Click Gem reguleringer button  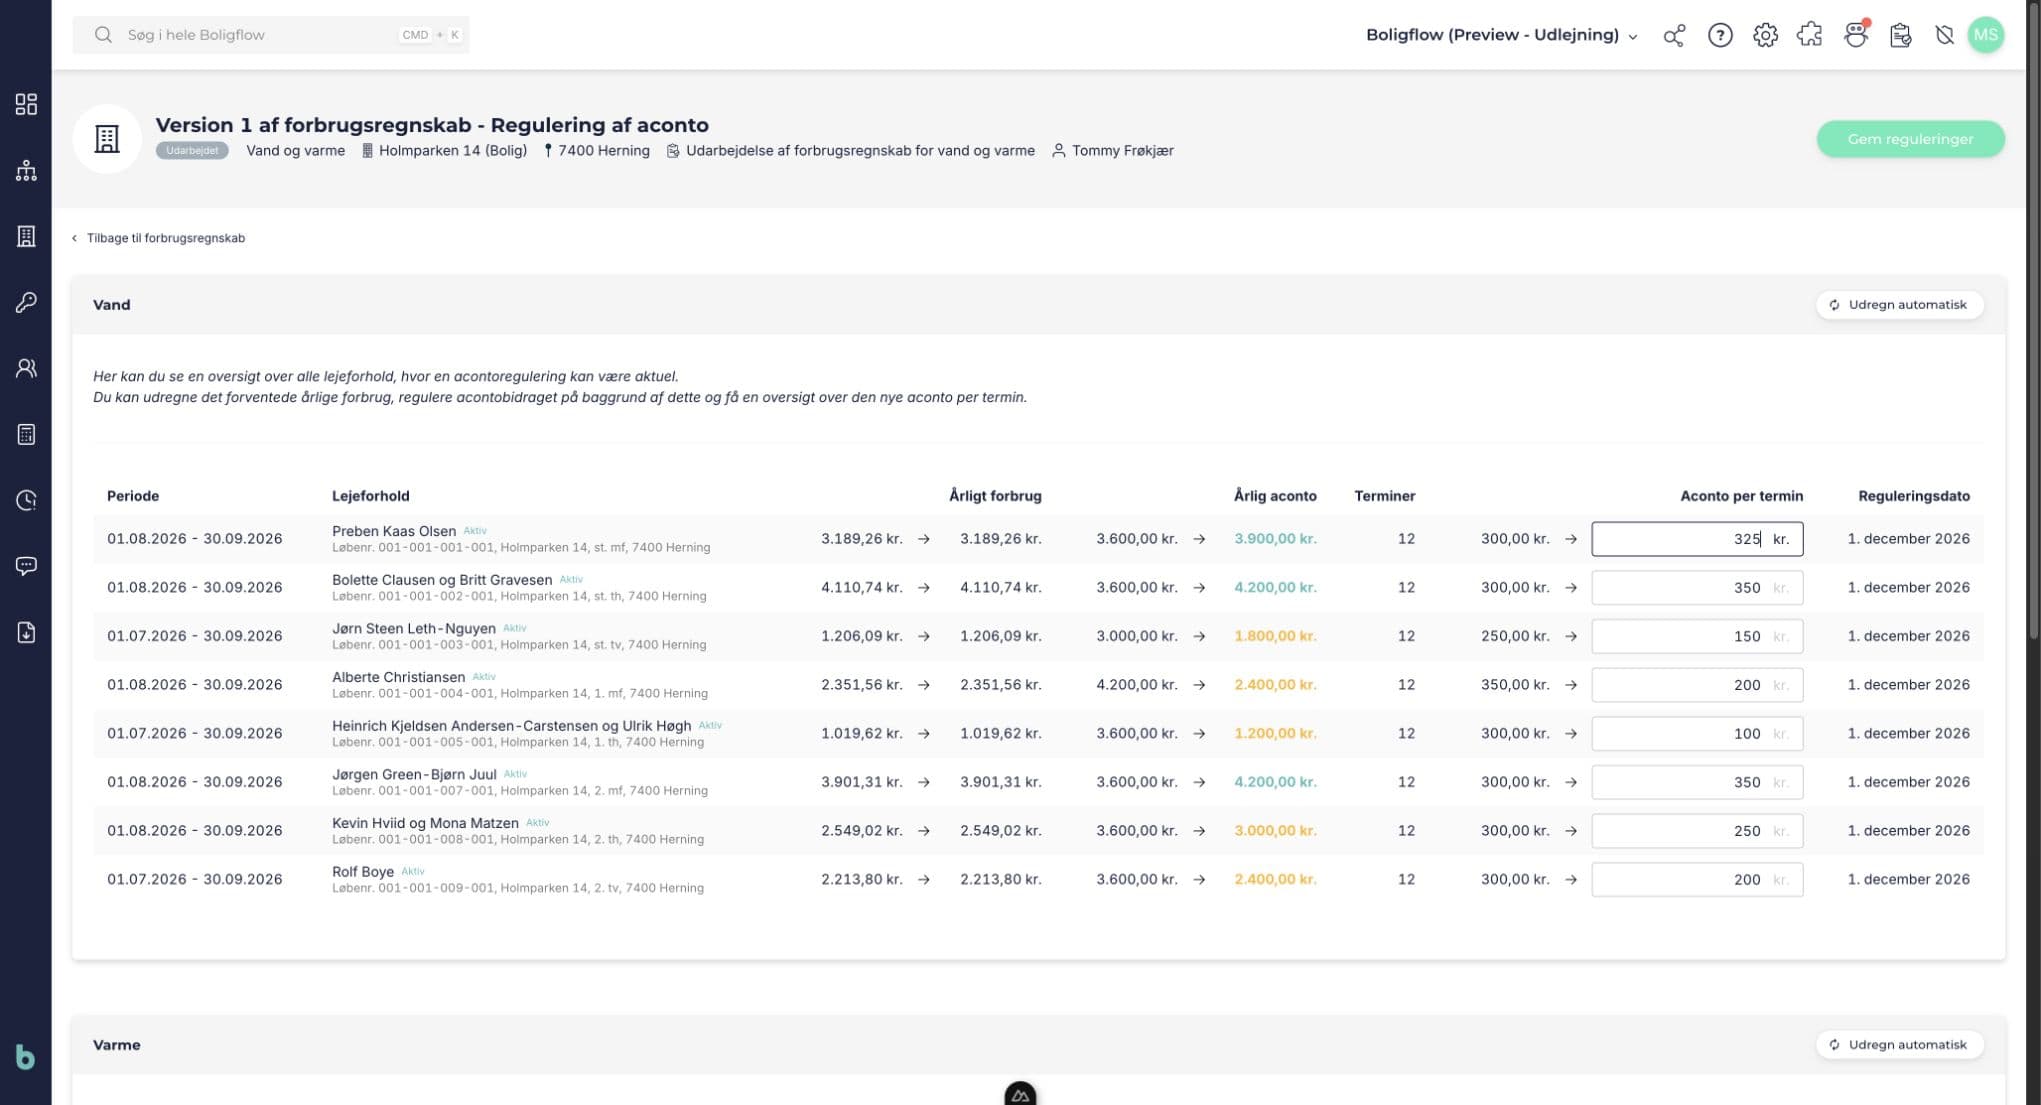point(1910,139)
